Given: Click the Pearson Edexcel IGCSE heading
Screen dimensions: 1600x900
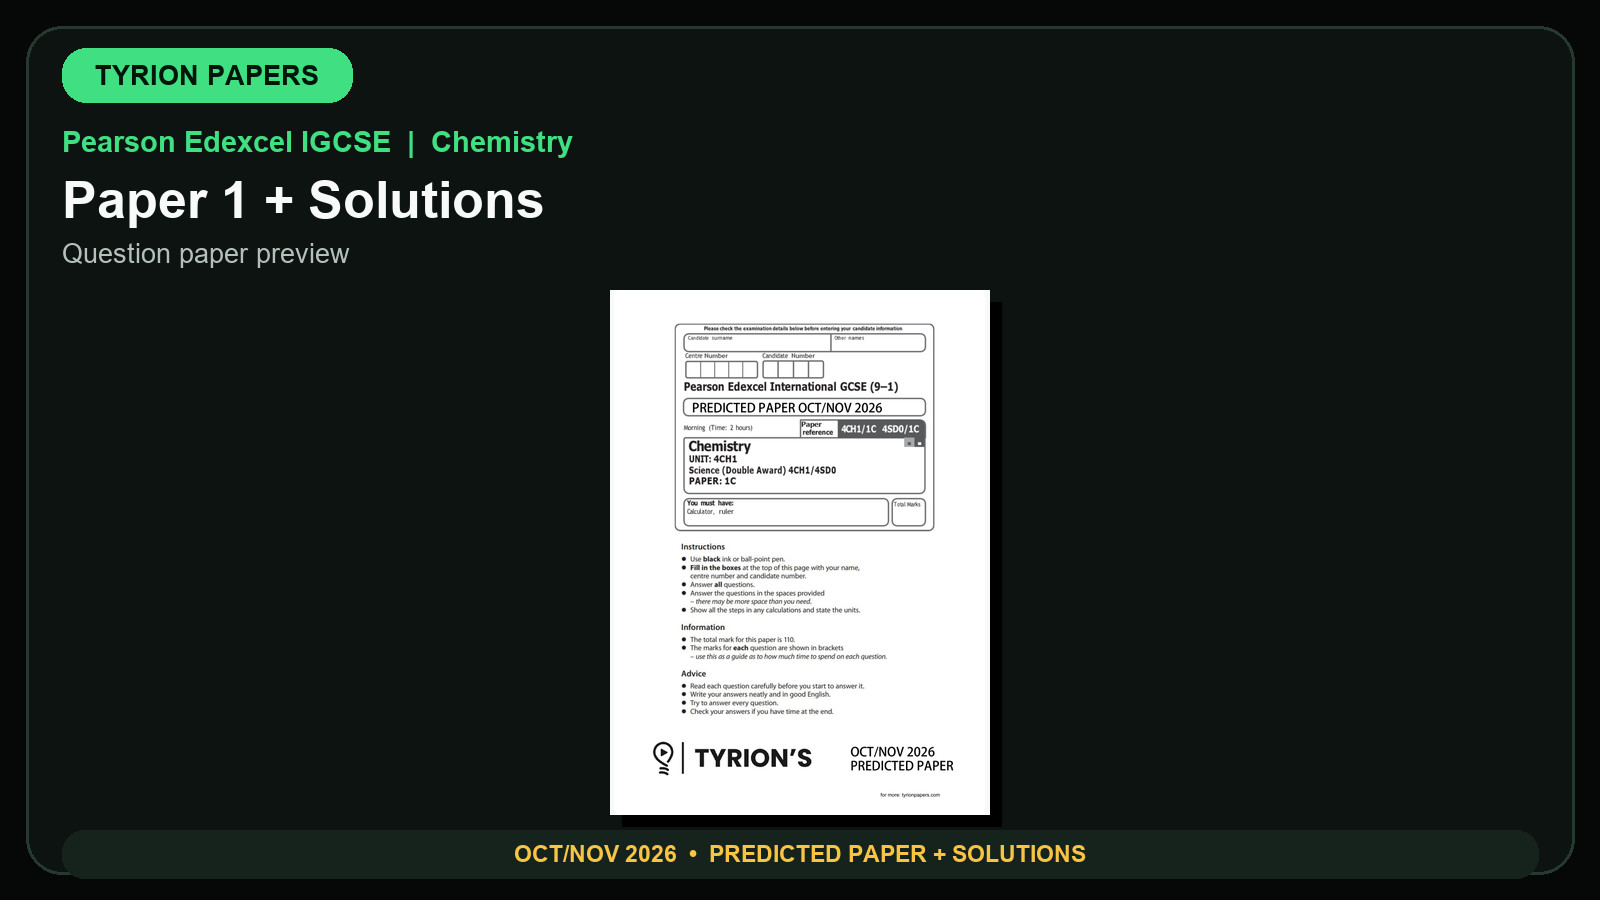Looking at the screenshot, I should pos(226,142).
